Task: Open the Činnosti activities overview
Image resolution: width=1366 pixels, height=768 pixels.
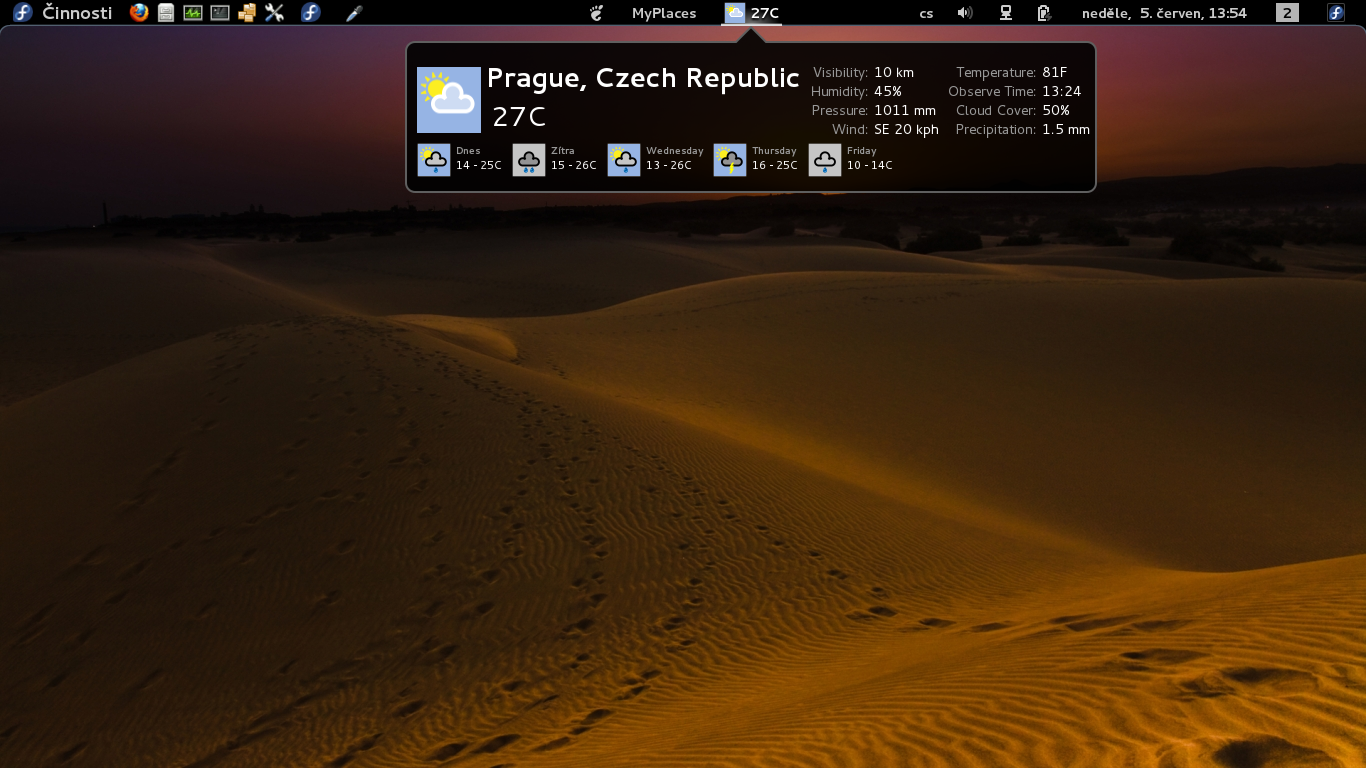Action: [x=77, y=13]
